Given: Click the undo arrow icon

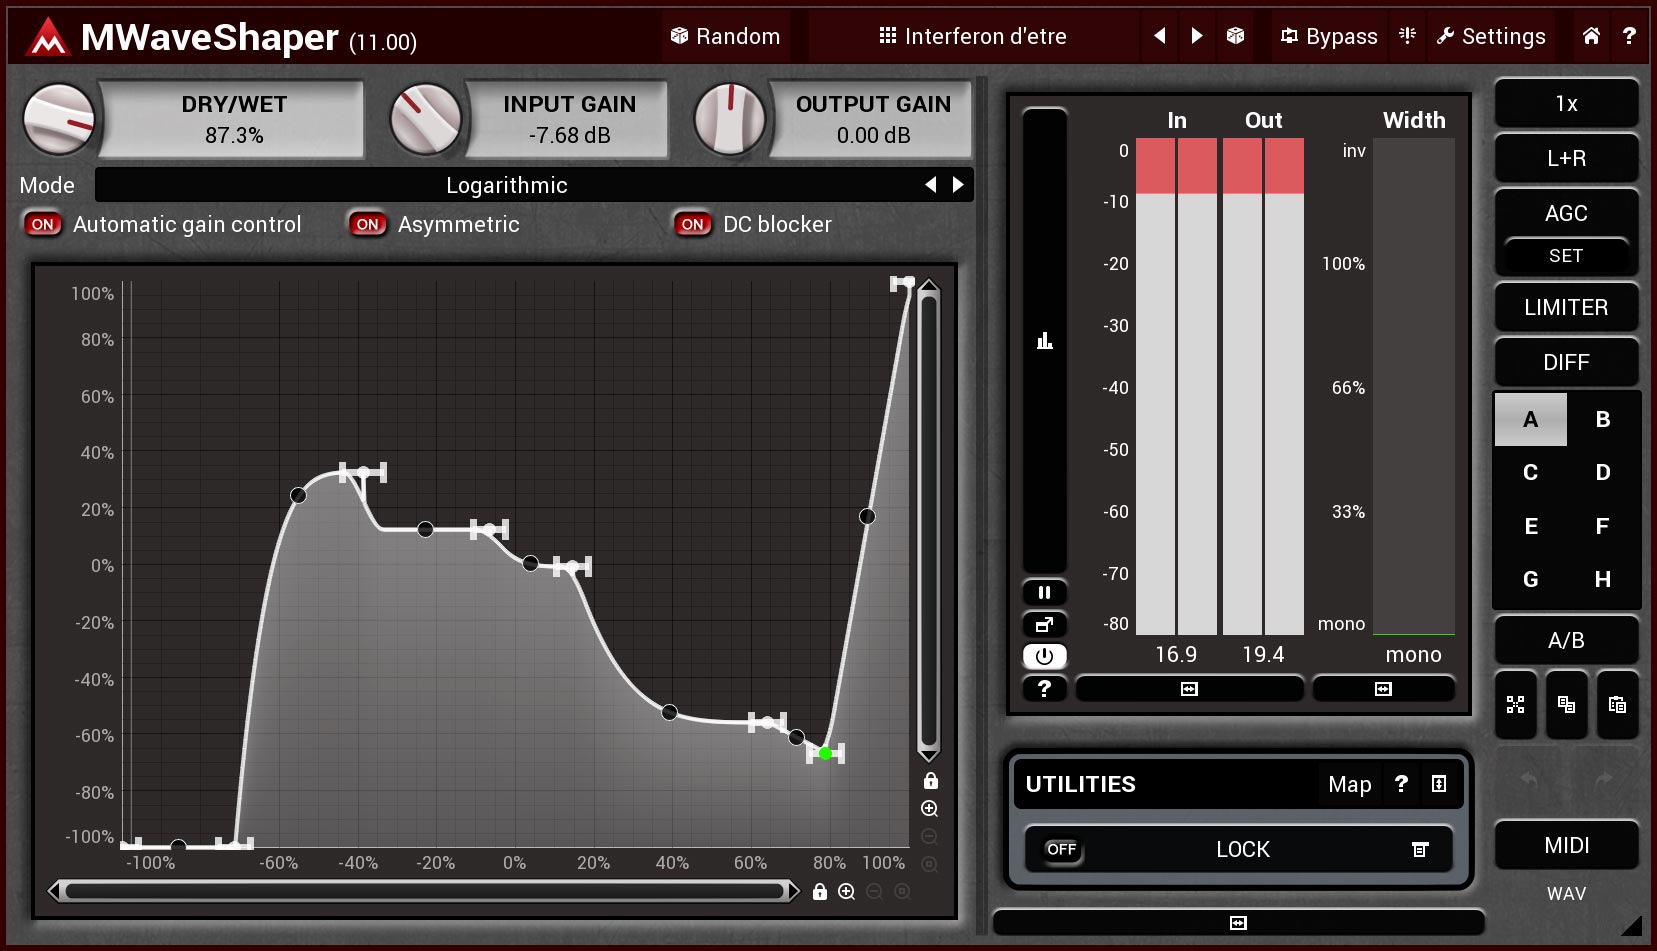Looking at the screenshot, I should pyautogui.click(x=1529, y=778).
